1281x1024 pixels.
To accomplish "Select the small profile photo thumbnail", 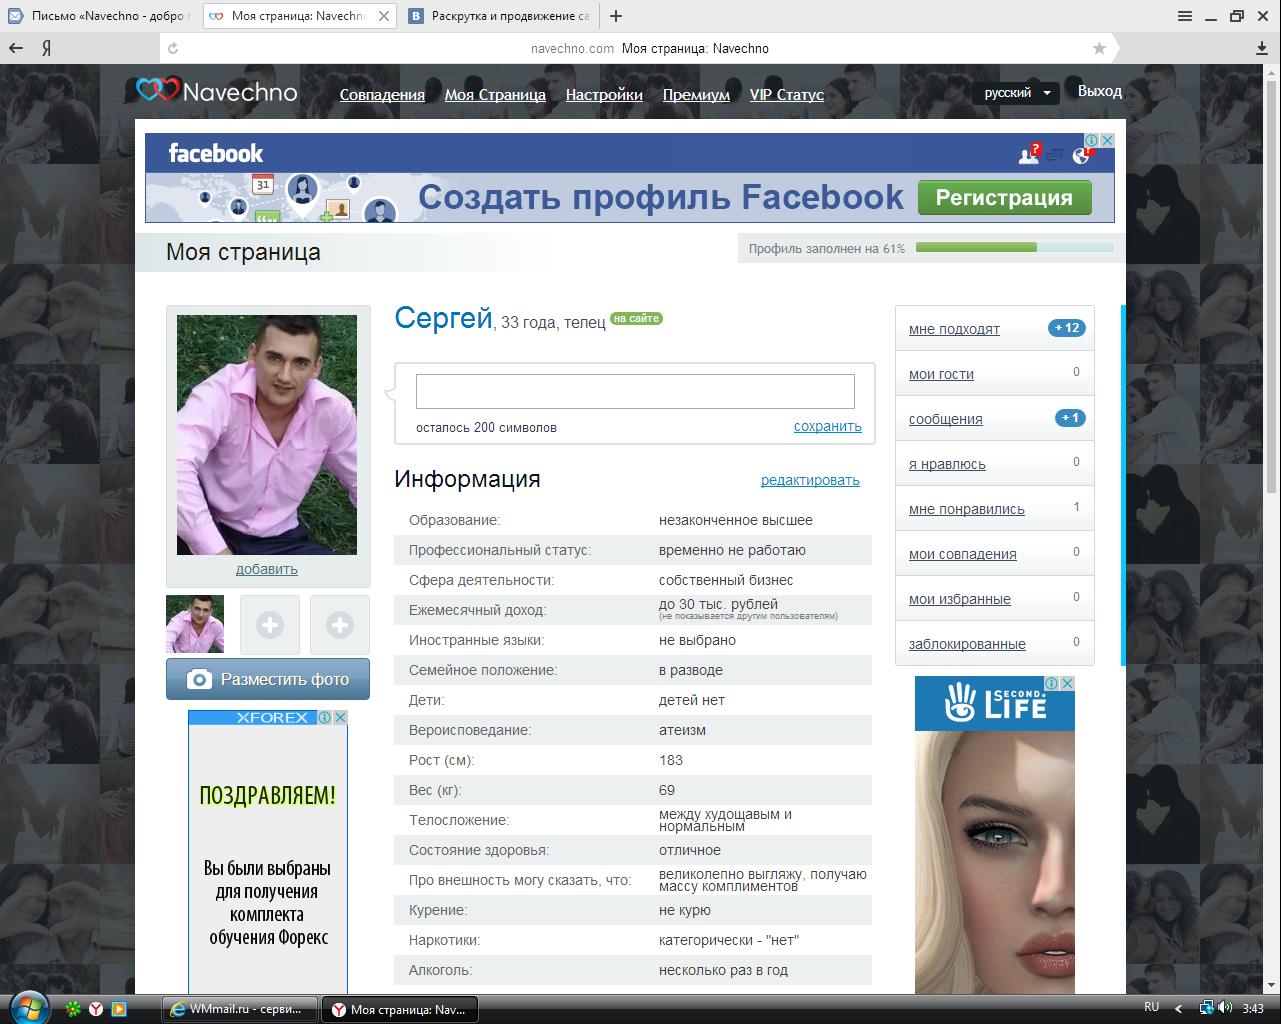I will [195, 625].
